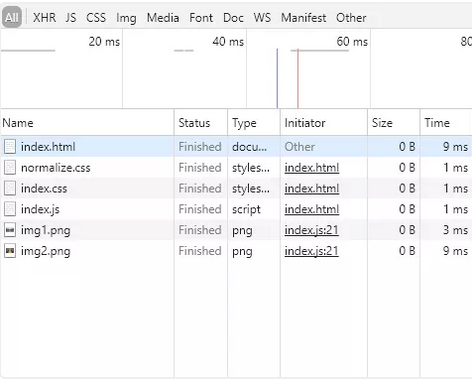Viewport: 472px width, 389px height.
Task: Click the blue DOMContentLoaded line in timeline
Action: [x=277, y=78]
